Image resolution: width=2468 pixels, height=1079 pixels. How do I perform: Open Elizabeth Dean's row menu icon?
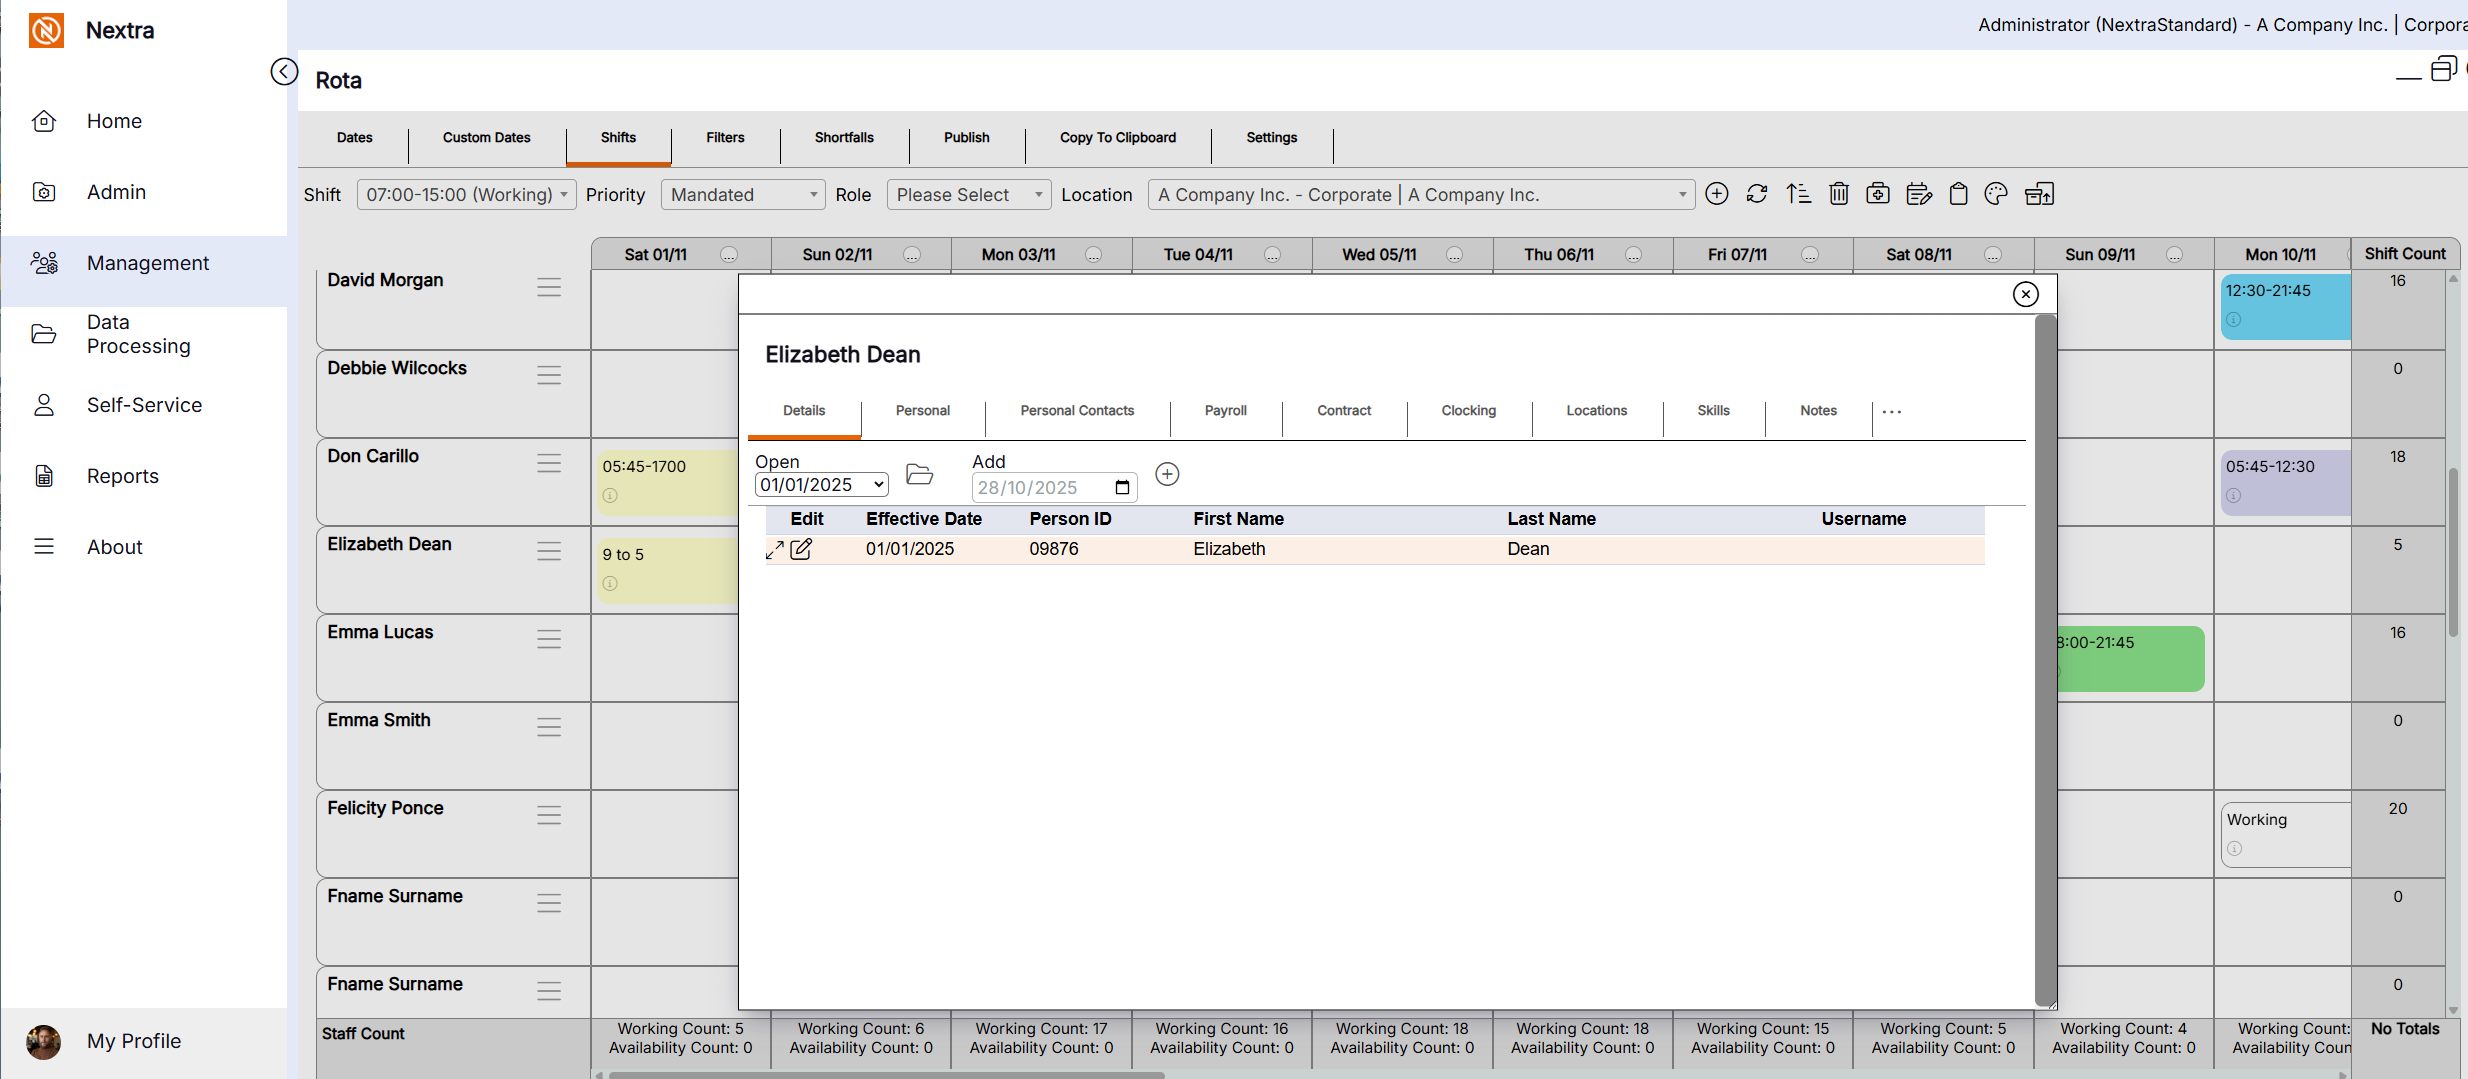click(x=549, y=551)
